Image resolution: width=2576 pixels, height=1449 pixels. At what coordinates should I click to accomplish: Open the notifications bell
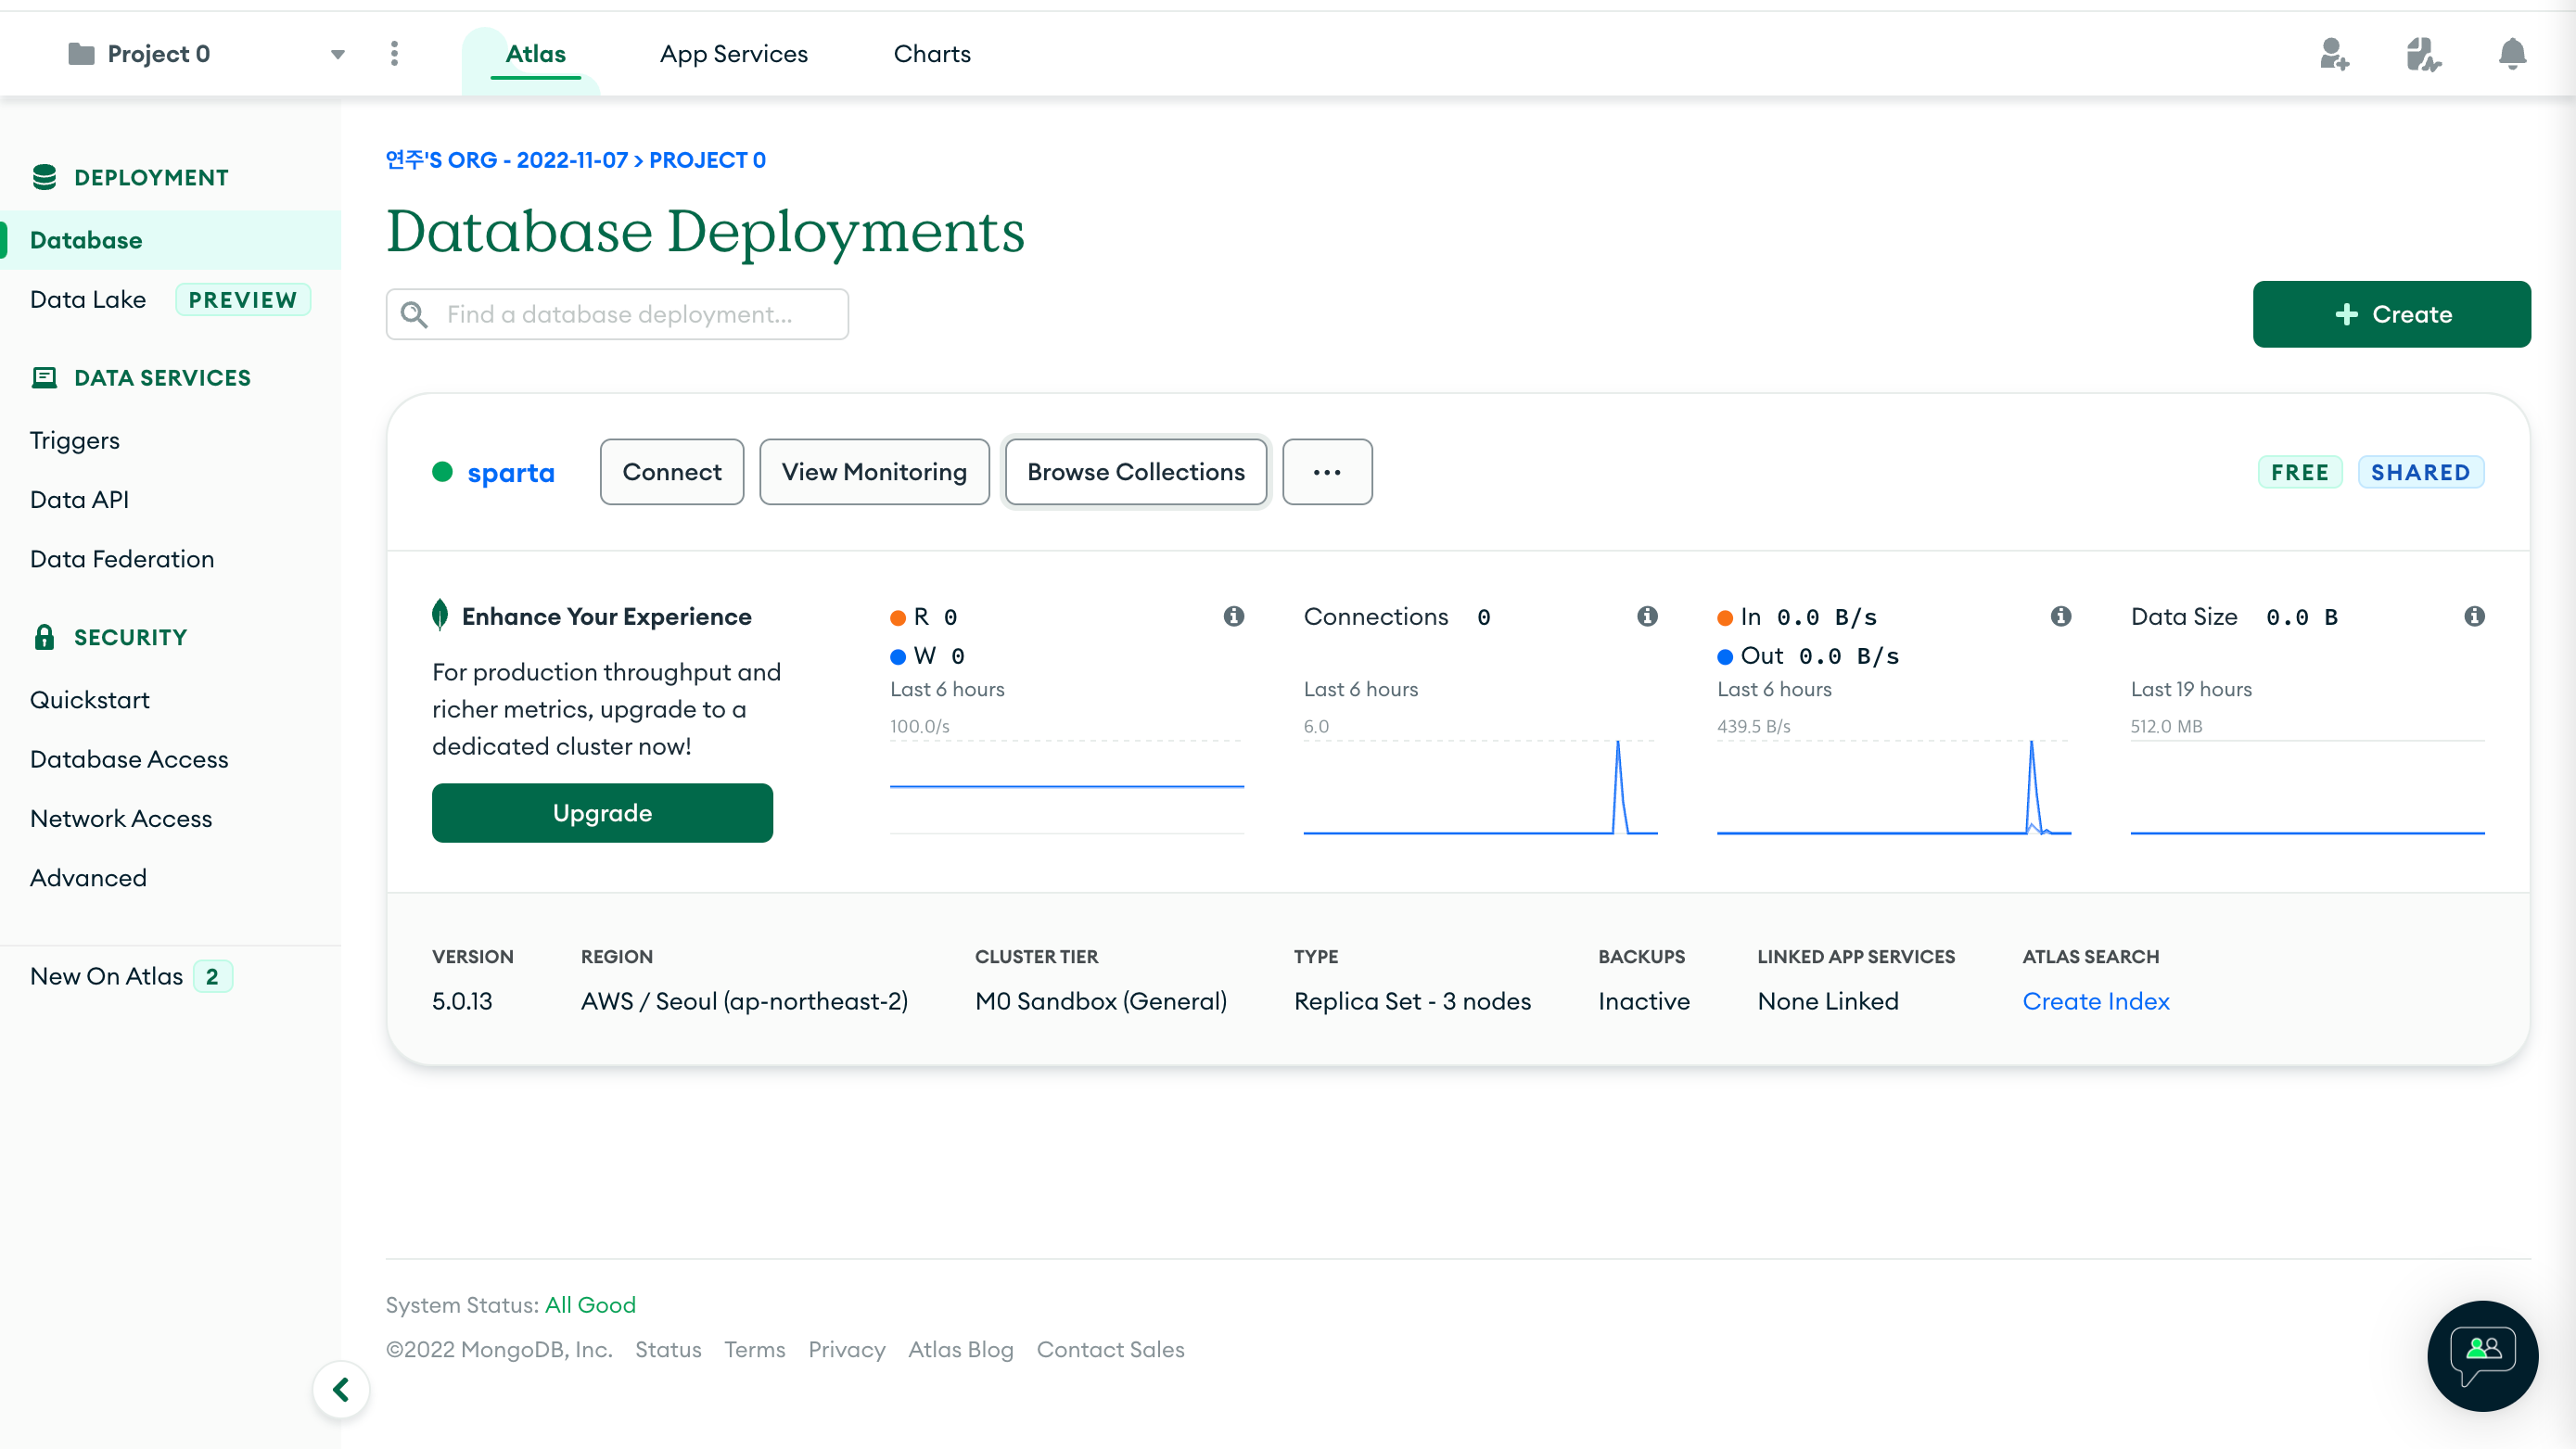point(2512,54)
